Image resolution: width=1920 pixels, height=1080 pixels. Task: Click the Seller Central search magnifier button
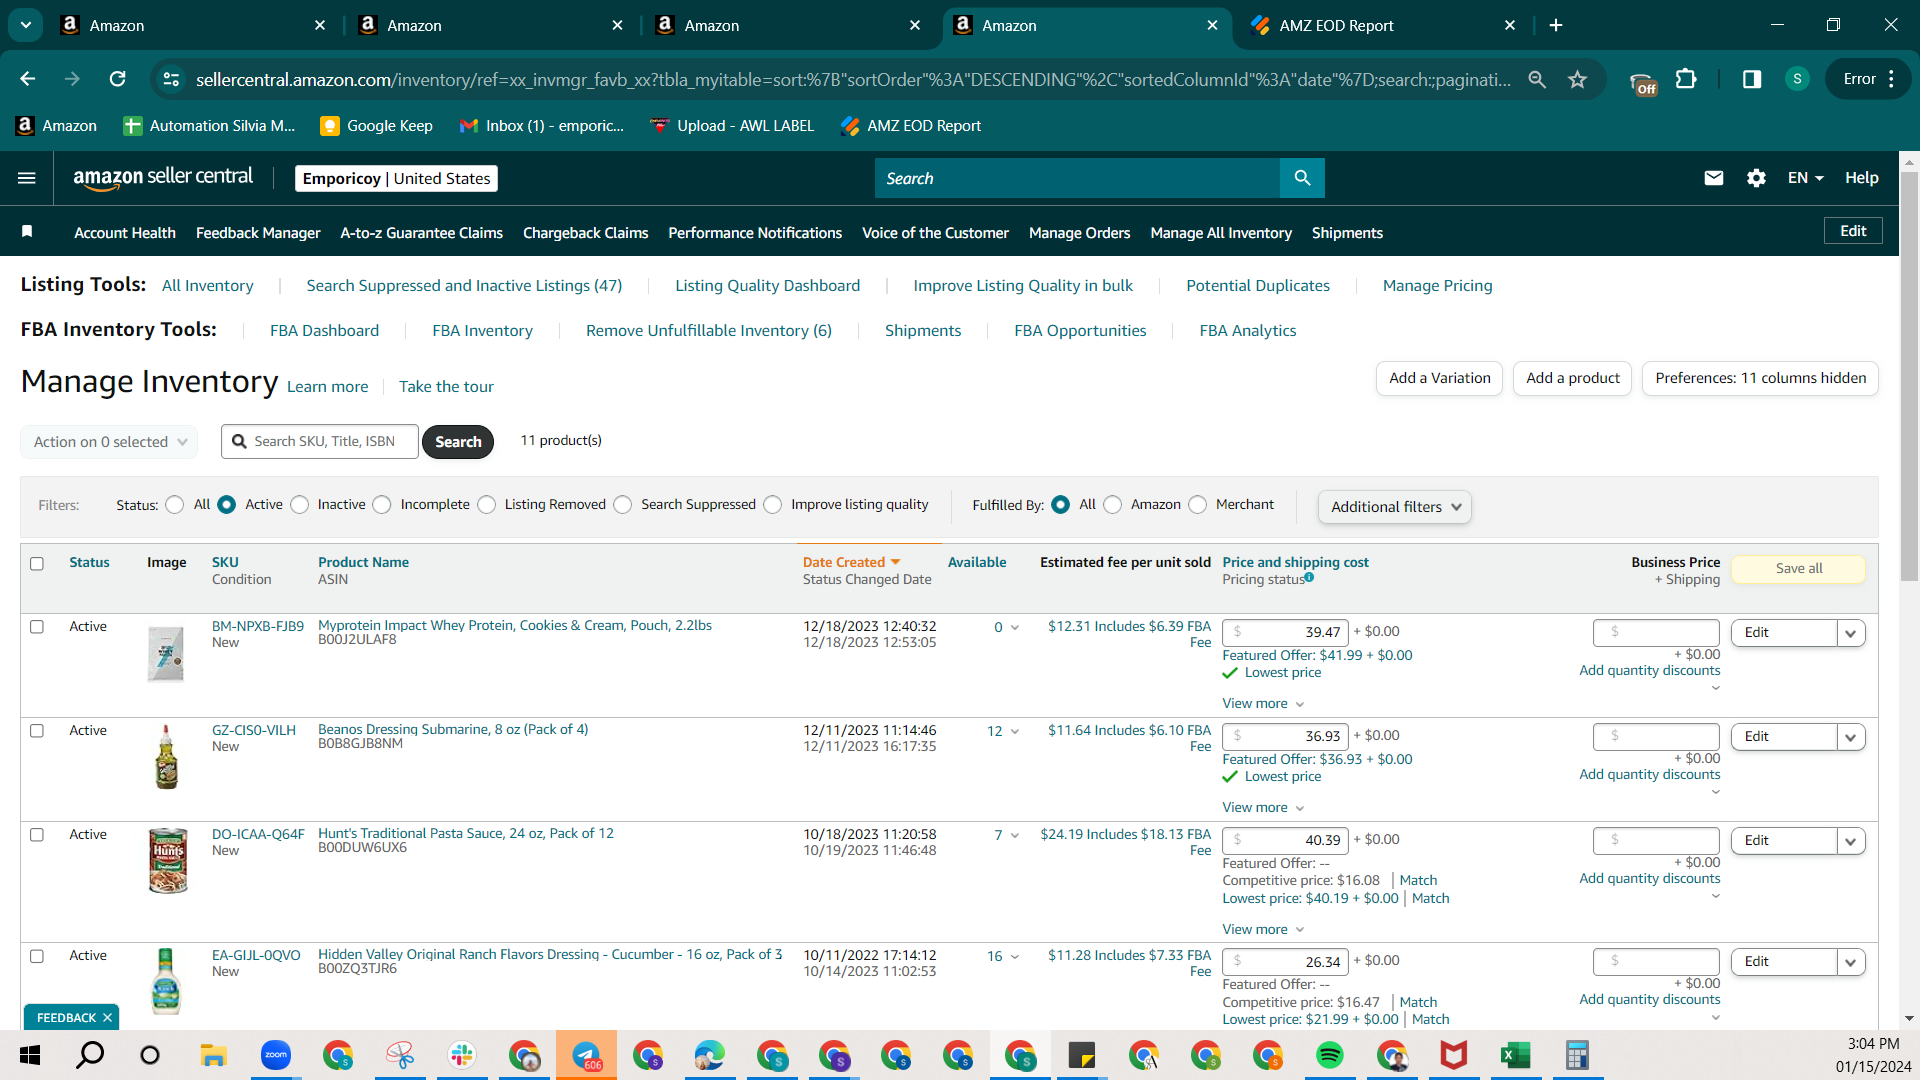[1302, 178]
